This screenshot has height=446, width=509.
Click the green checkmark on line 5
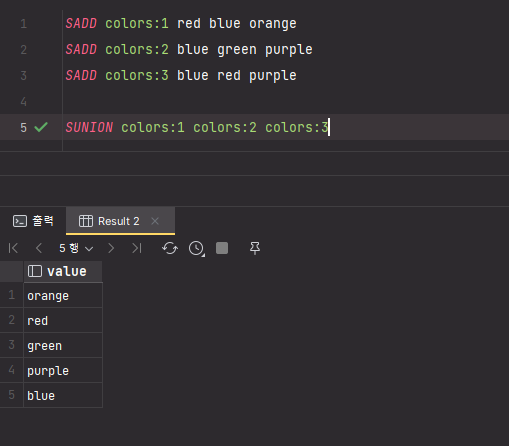pos(41,127)
